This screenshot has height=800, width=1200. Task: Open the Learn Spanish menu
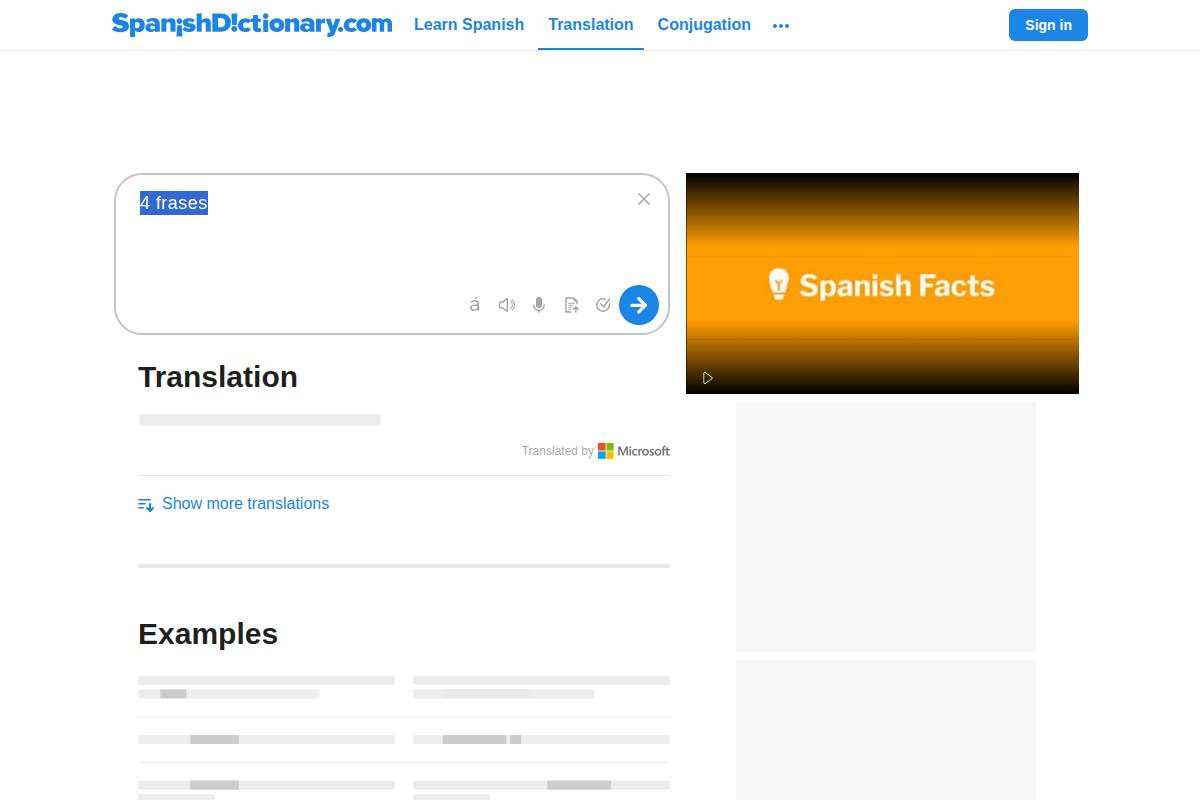click(x=469, y=25)
